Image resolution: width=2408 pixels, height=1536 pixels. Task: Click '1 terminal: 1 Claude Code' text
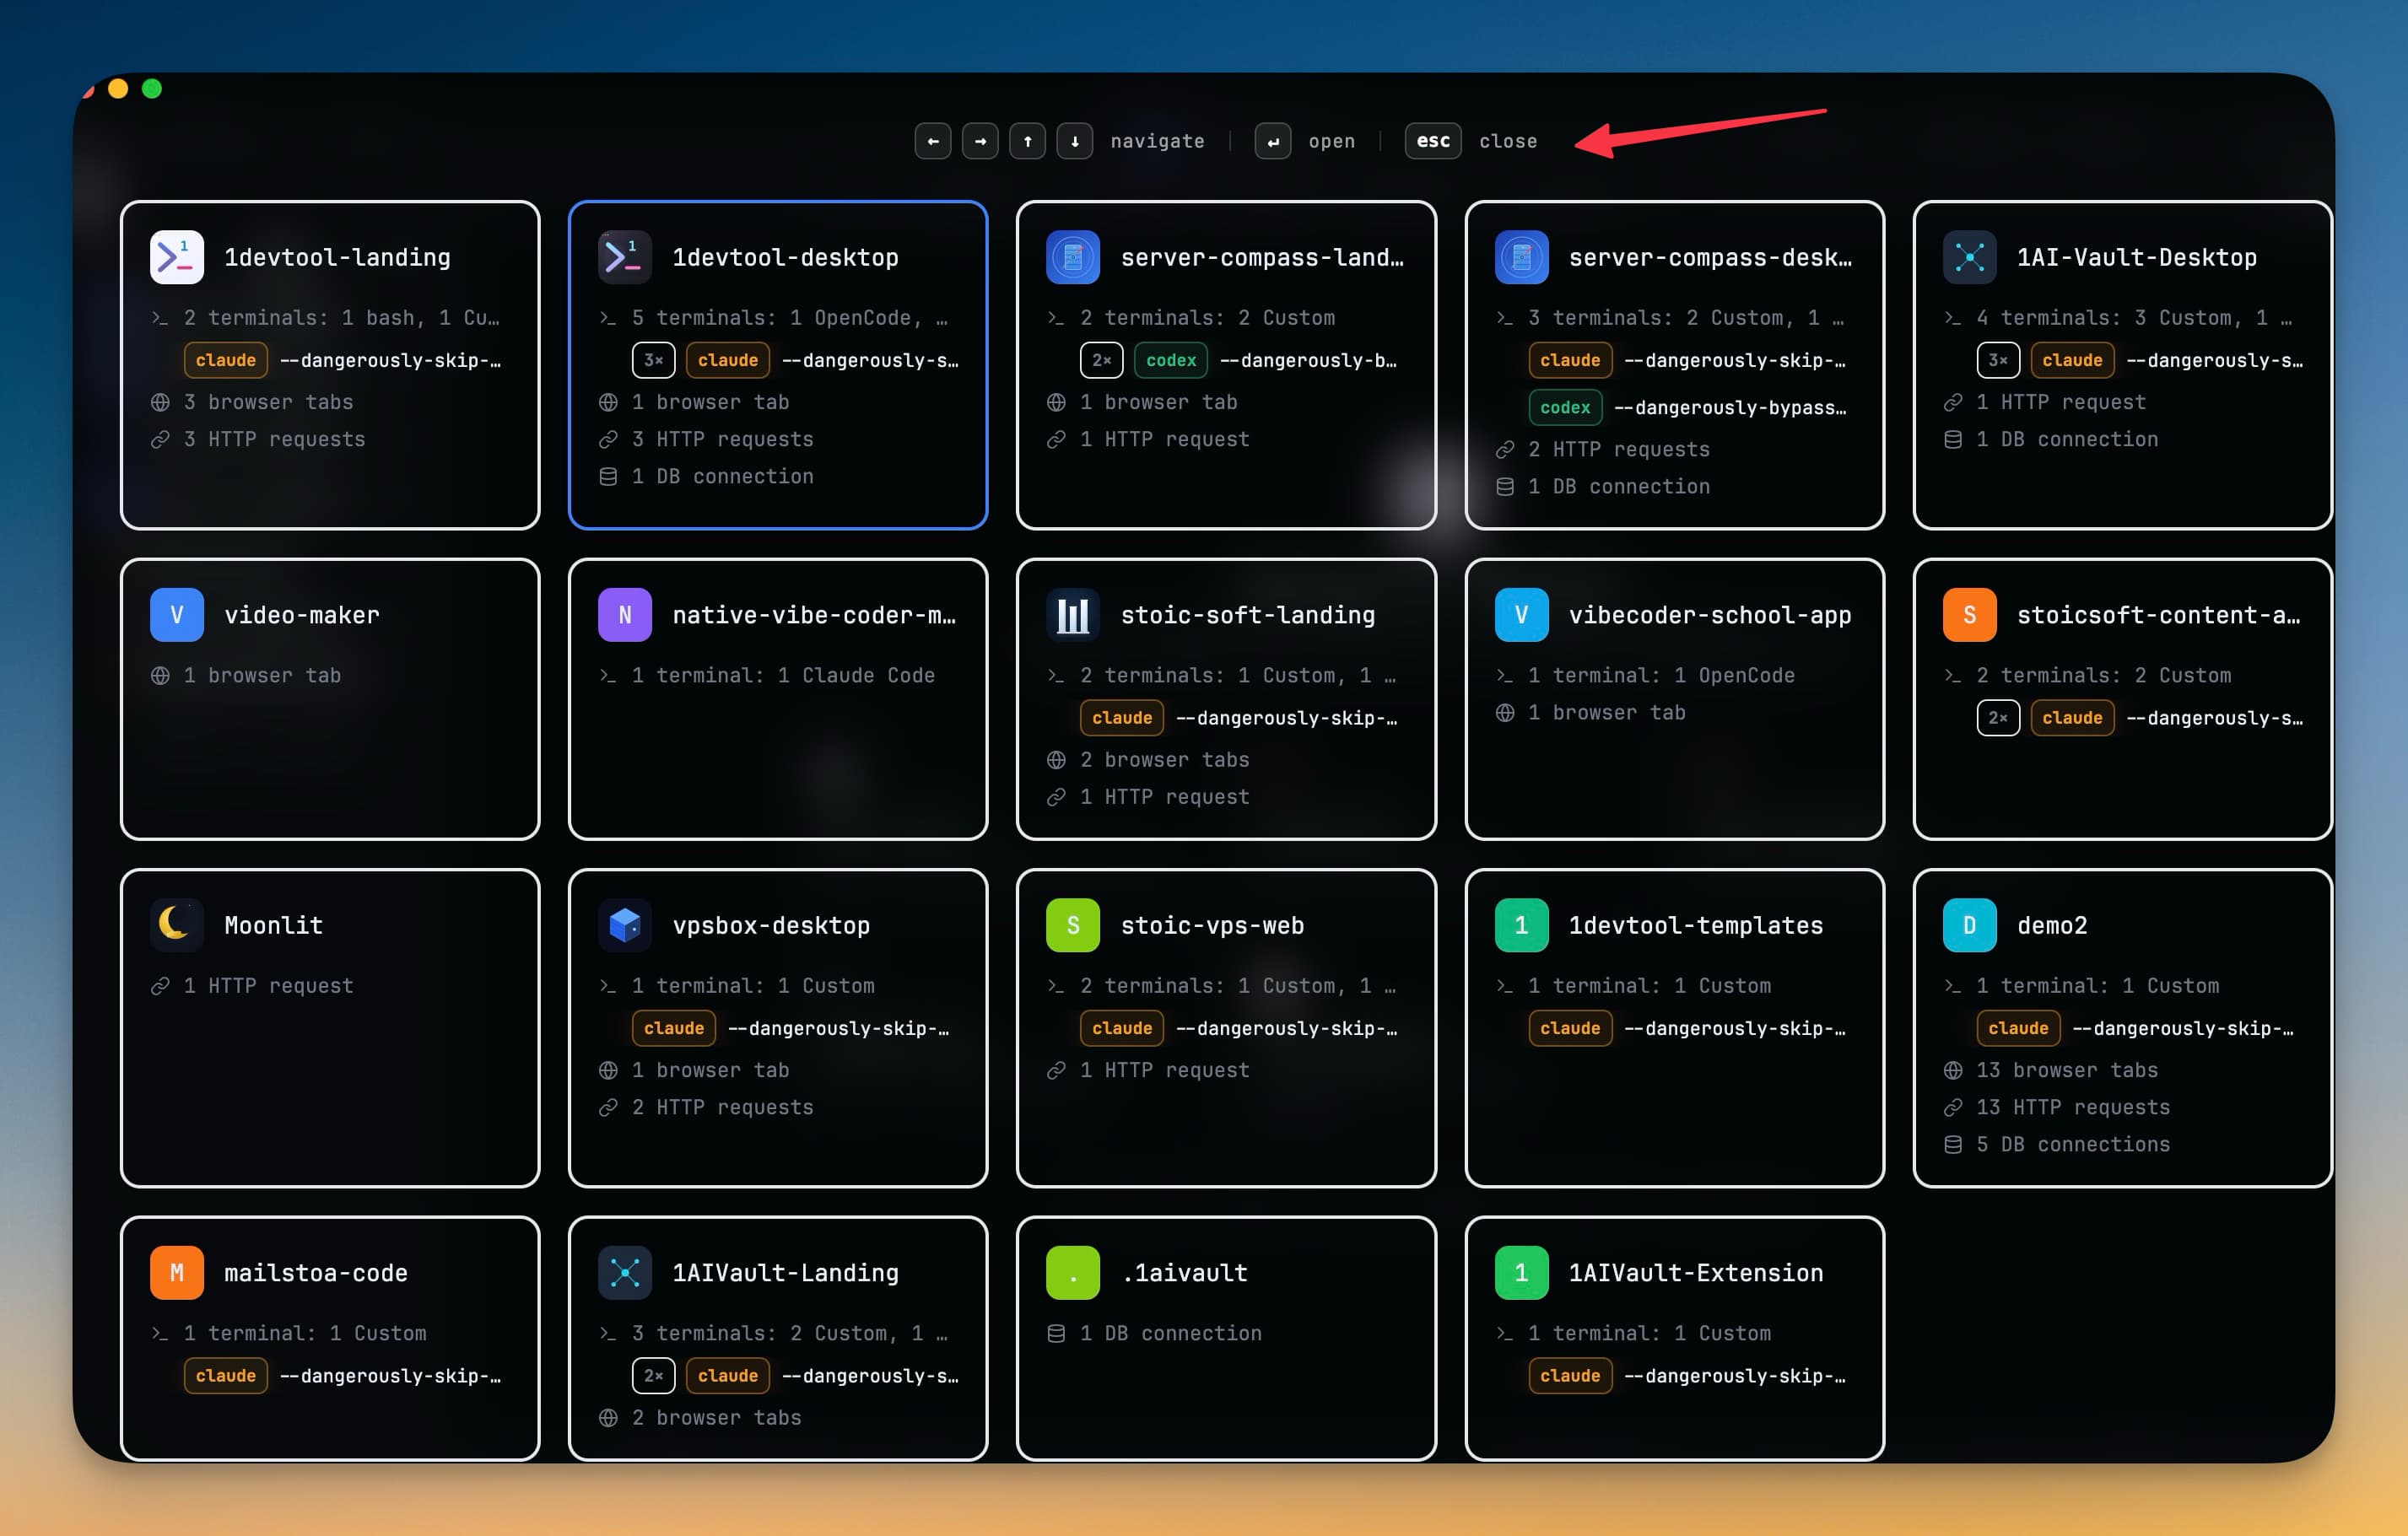(x=783, y=675)
